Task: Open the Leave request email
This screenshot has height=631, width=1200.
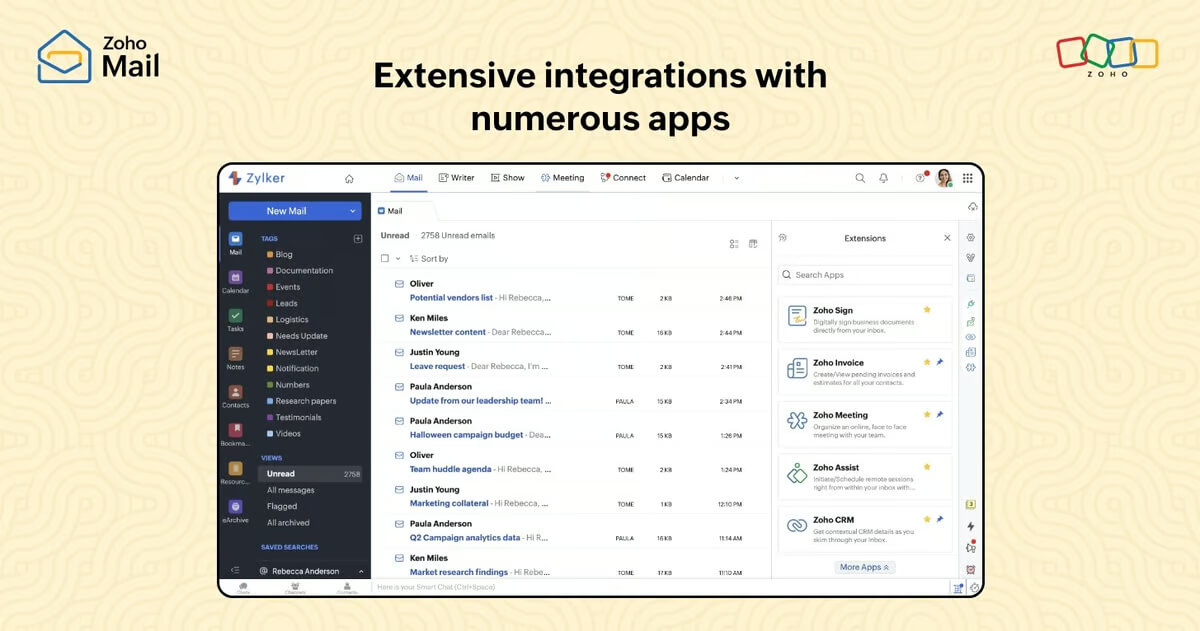Action: [570, 359]
